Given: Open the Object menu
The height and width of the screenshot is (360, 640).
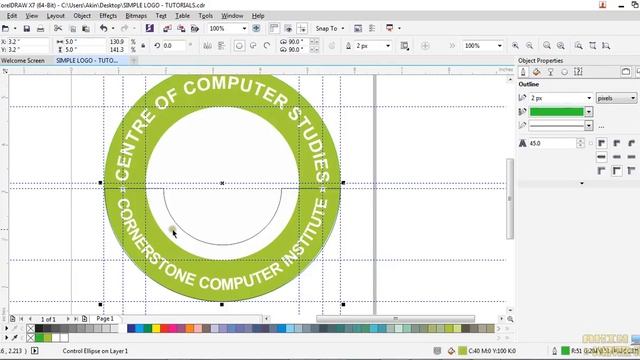Looking at the screenshot, I should pyautogui.click(x=82, y=16).
